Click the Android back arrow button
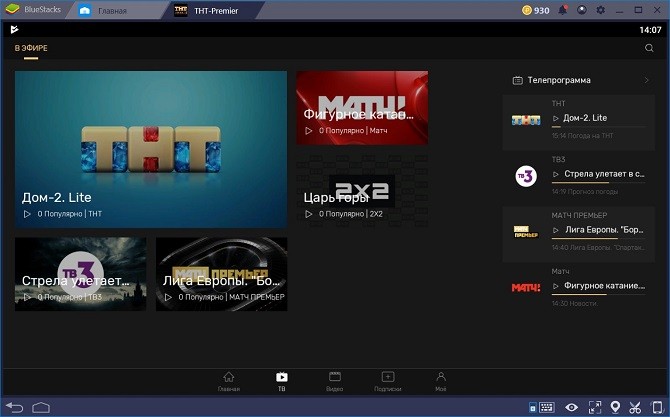 15,407
